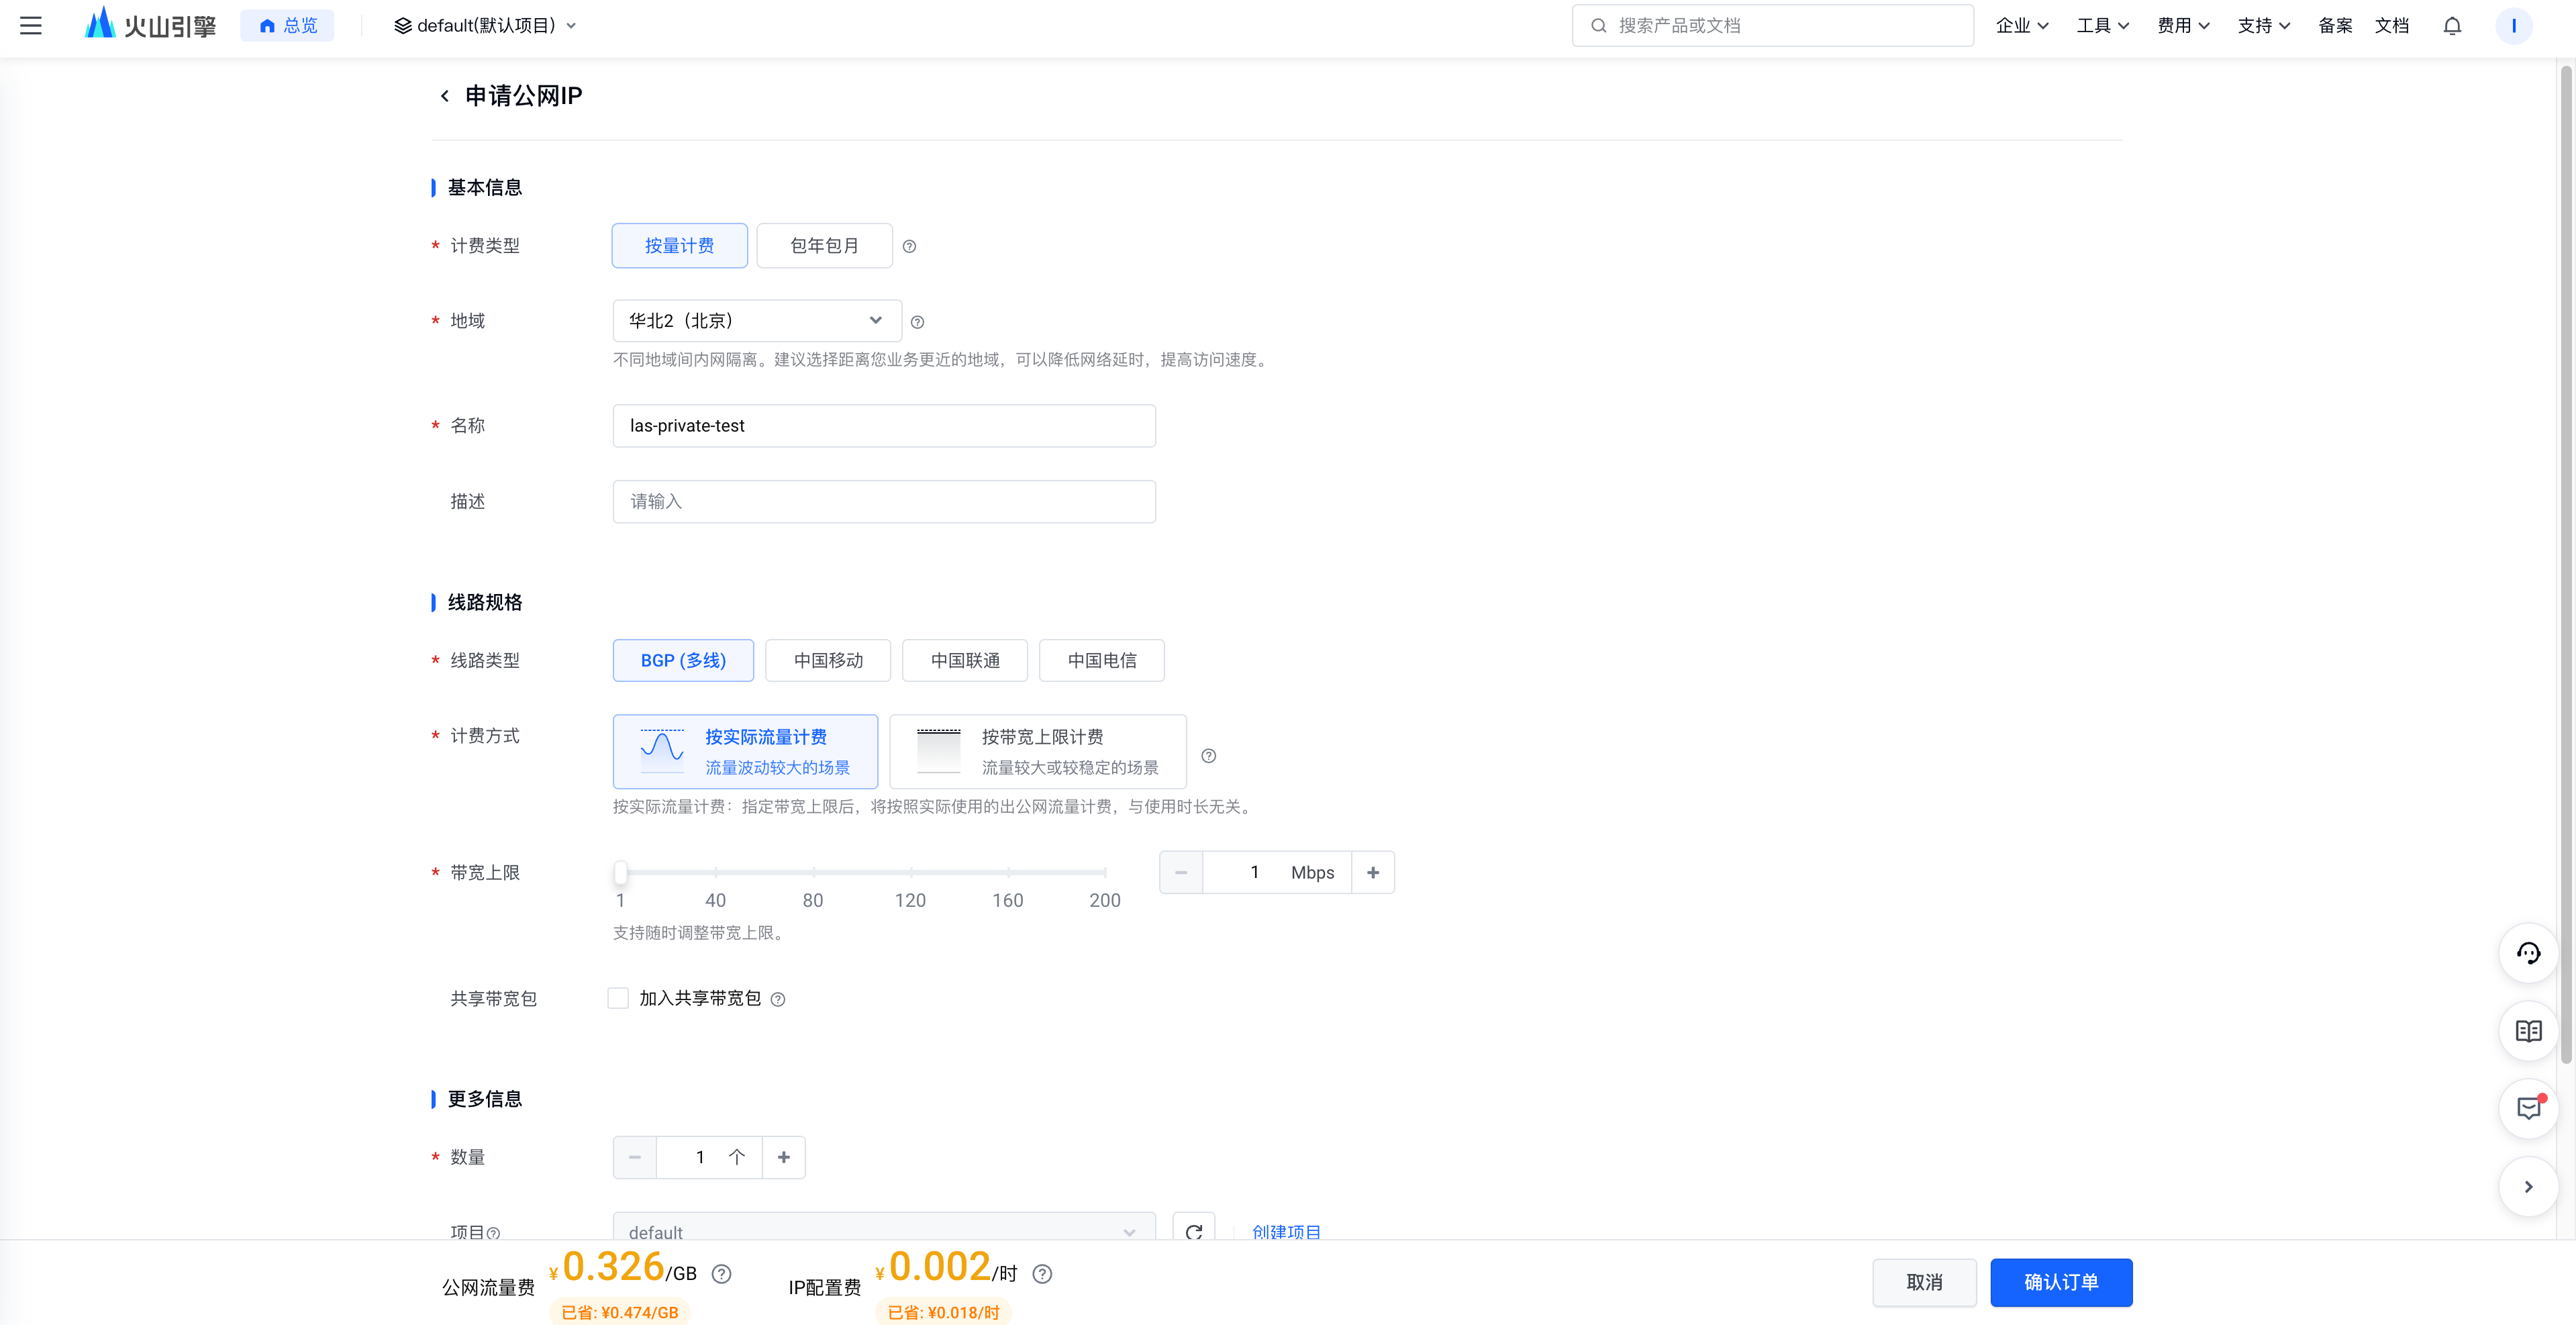Image resolution: width=2576 pixels, height=1325 pixels.
Task: Focus the 搜索产品或文档 search box
Action: (x=1773, y=26)
